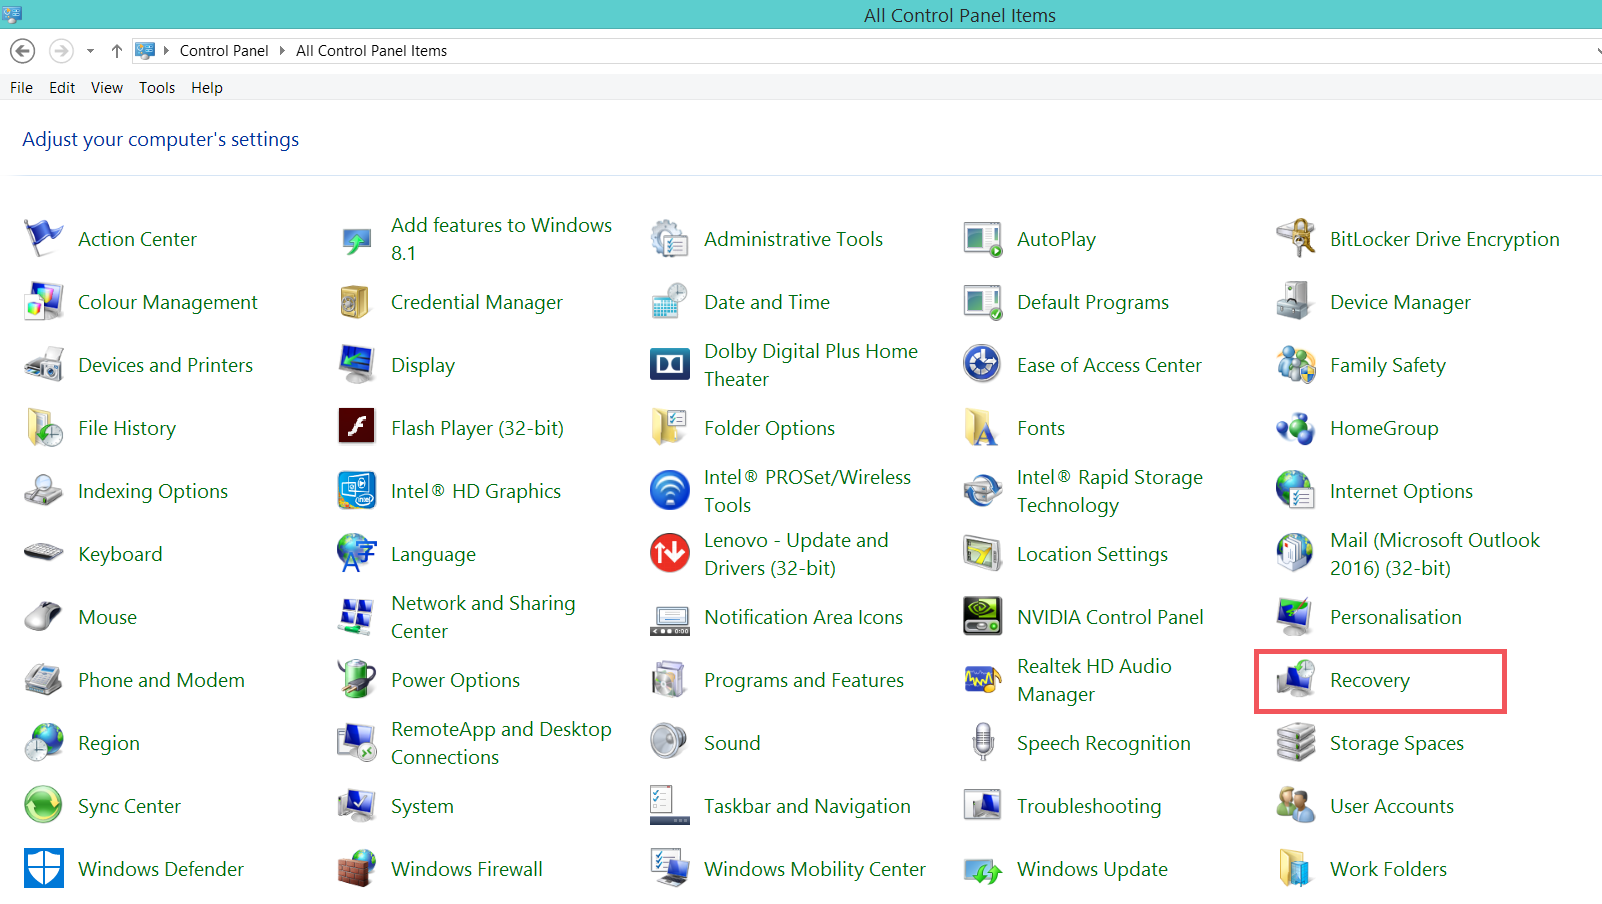The image size is (1602, 904).
Task: Click the Mouse icon
Action: tap(43, 617)
